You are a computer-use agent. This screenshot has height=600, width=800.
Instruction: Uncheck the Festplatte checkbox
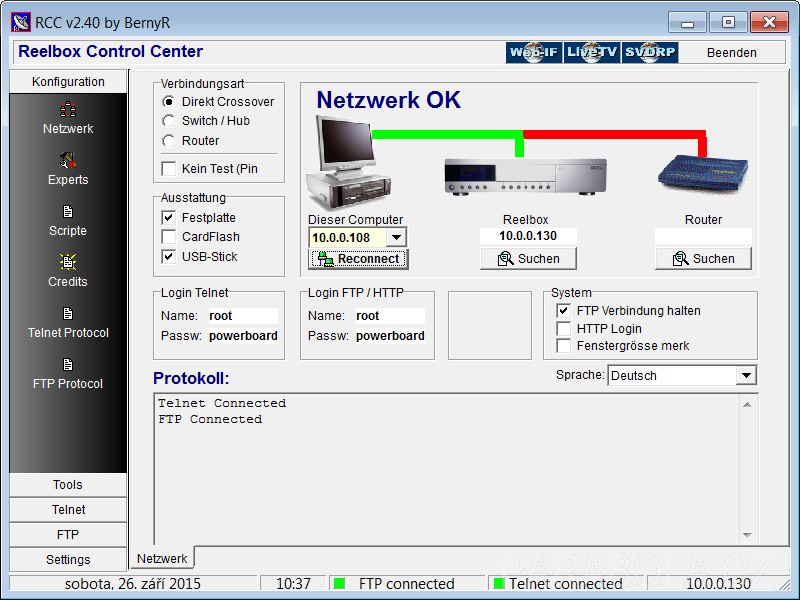[168, 217]
